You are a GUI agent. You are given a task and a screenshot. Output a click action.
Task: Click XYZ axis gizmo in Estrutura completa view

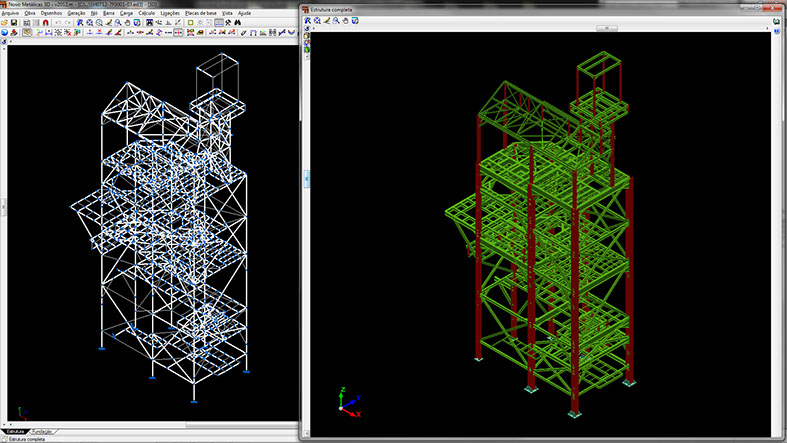tap(347, 402)
